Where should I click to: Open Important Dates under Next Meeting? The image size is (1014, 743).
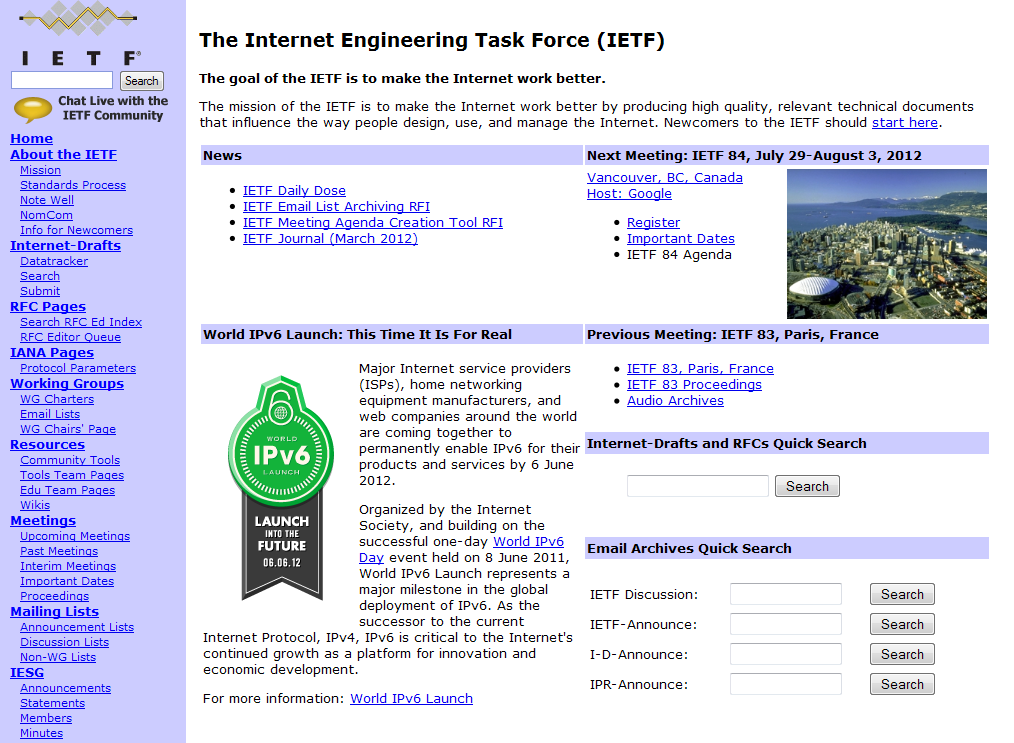click(681, 239)
